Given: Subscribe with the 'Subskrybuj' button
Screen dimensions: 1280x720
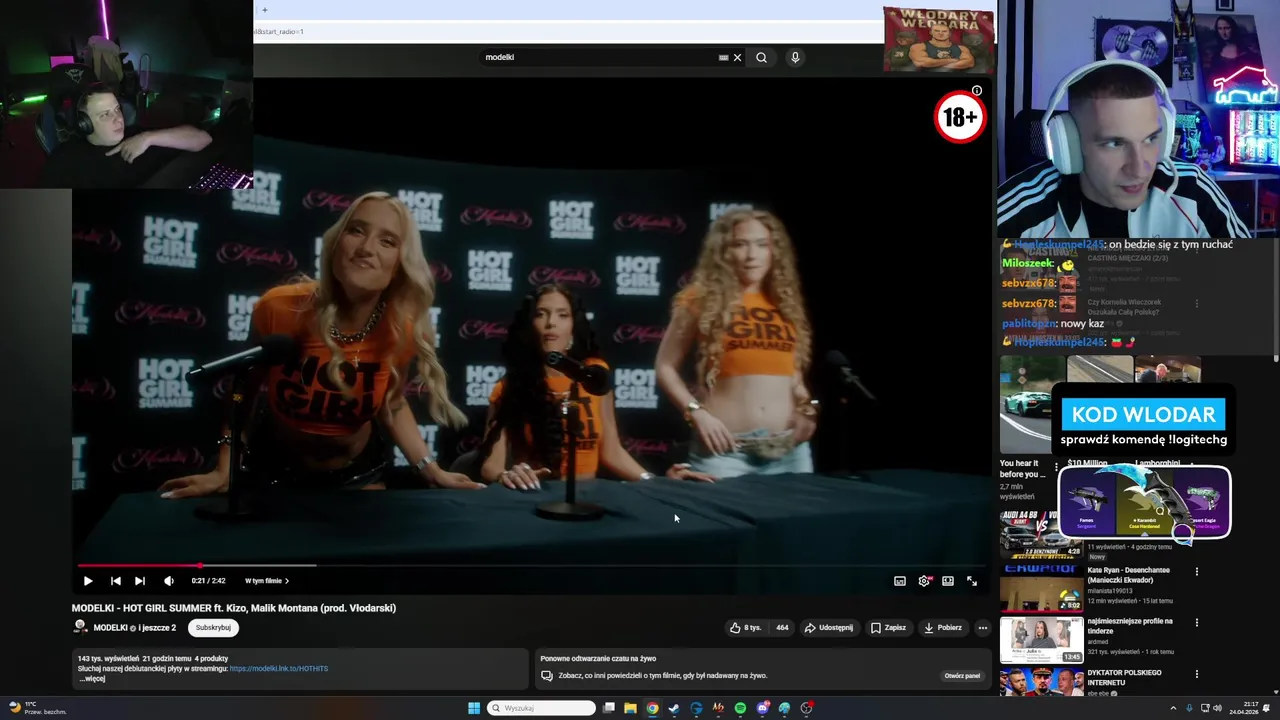Looking at the screenshot, I should click(213, 628).
